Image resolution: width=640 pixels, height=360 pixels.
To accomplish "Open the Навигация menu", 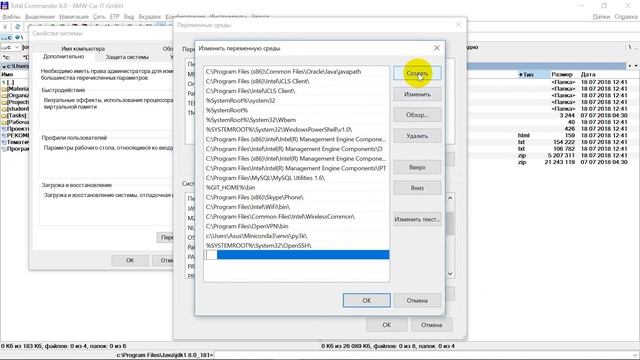I will click(x=74, y=17).
